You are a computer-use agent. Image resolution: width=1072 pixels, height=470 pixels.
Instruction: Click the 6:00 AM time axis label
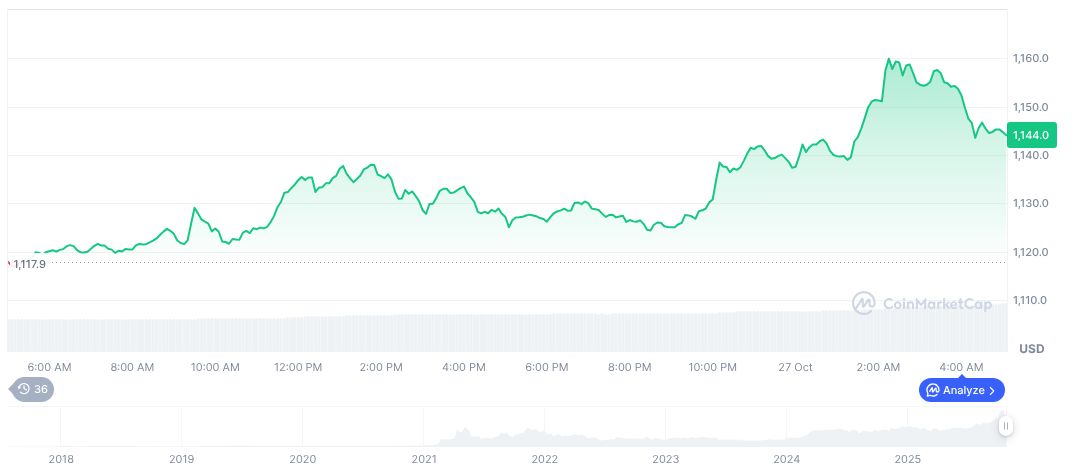click(50, 367)
